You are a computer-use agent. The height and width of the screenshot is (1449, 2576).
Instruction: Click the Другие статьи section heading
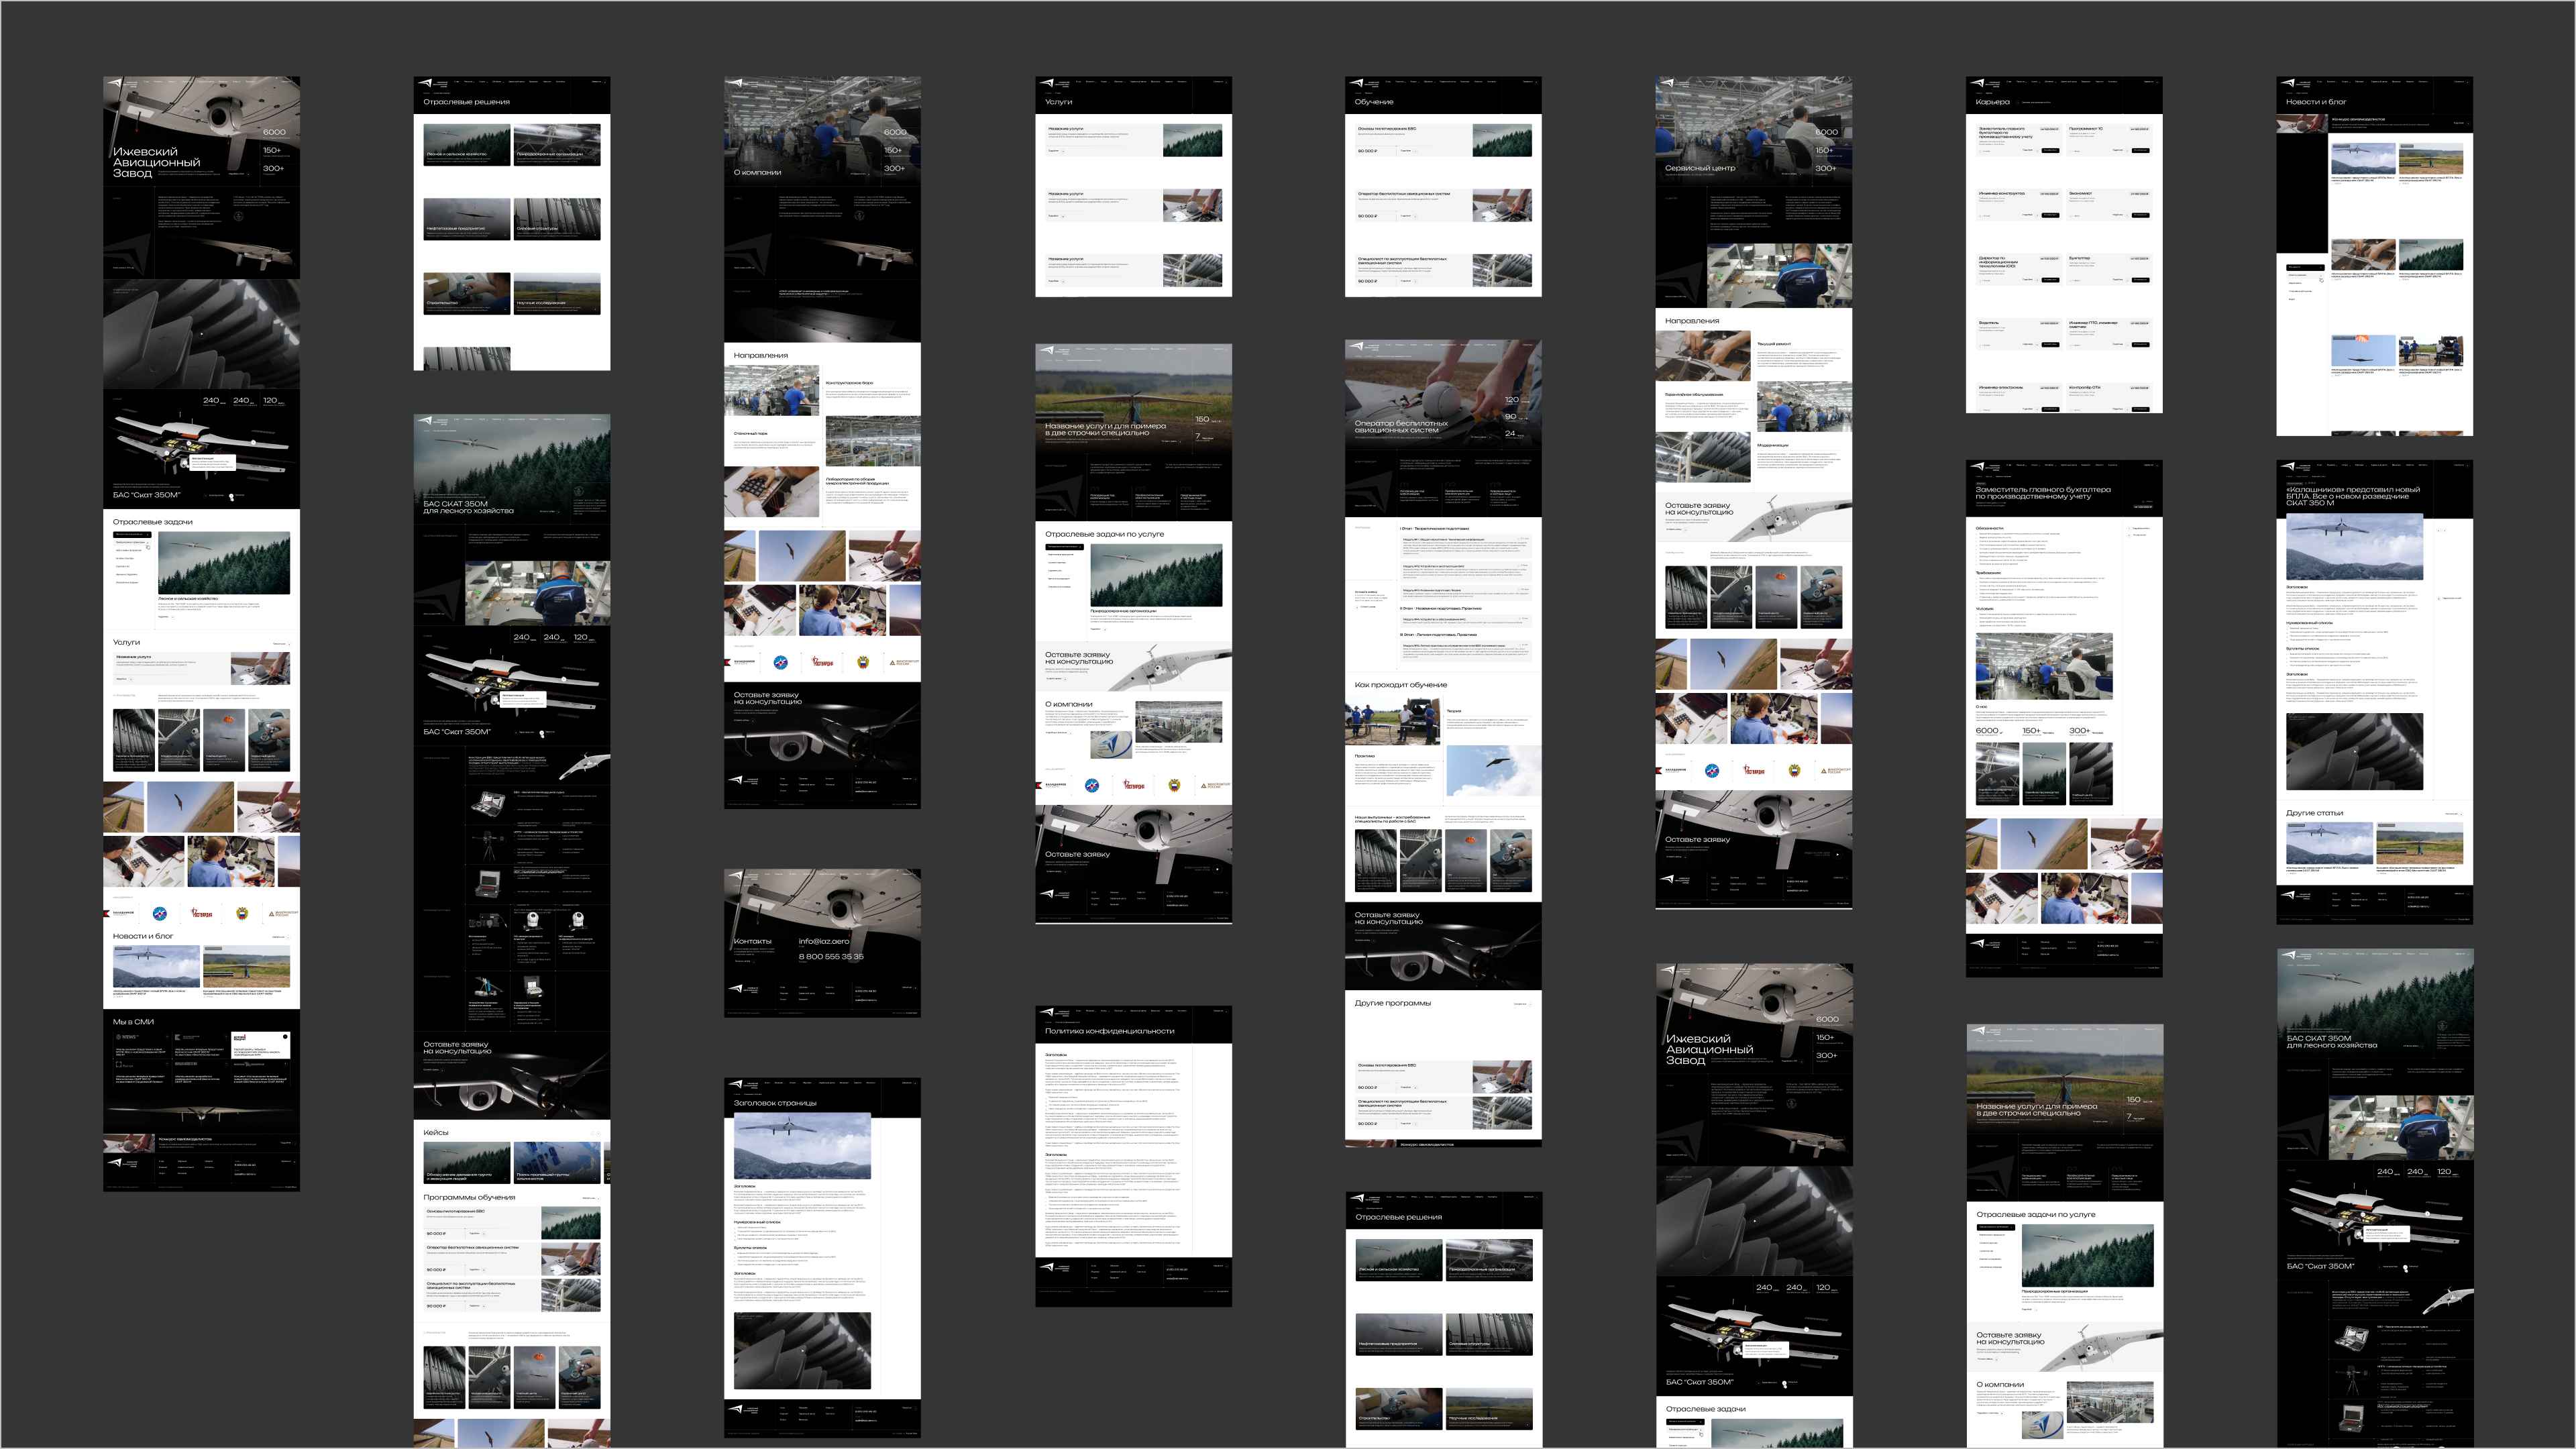[x=2314, y=813]
